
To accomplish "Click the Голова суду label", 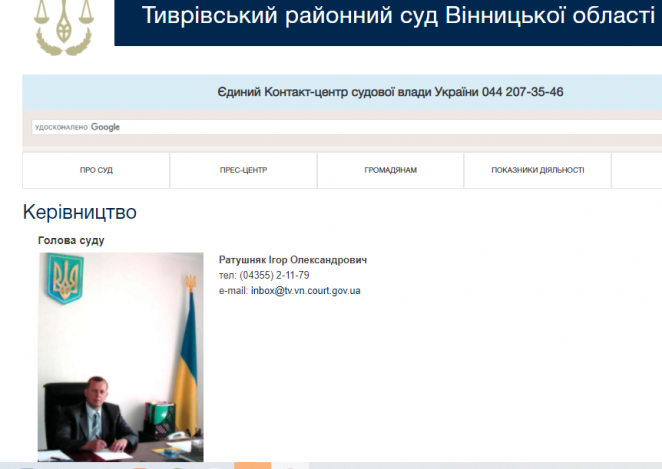I will (x=71, y=241).
